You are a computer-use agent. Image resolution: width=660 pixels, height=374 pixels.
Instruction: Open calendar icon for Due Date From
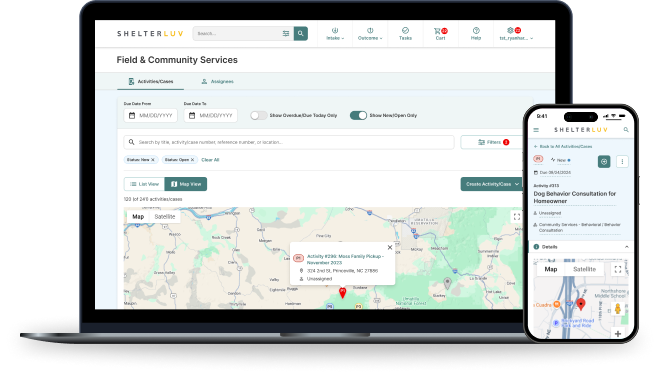coord(132,115)
